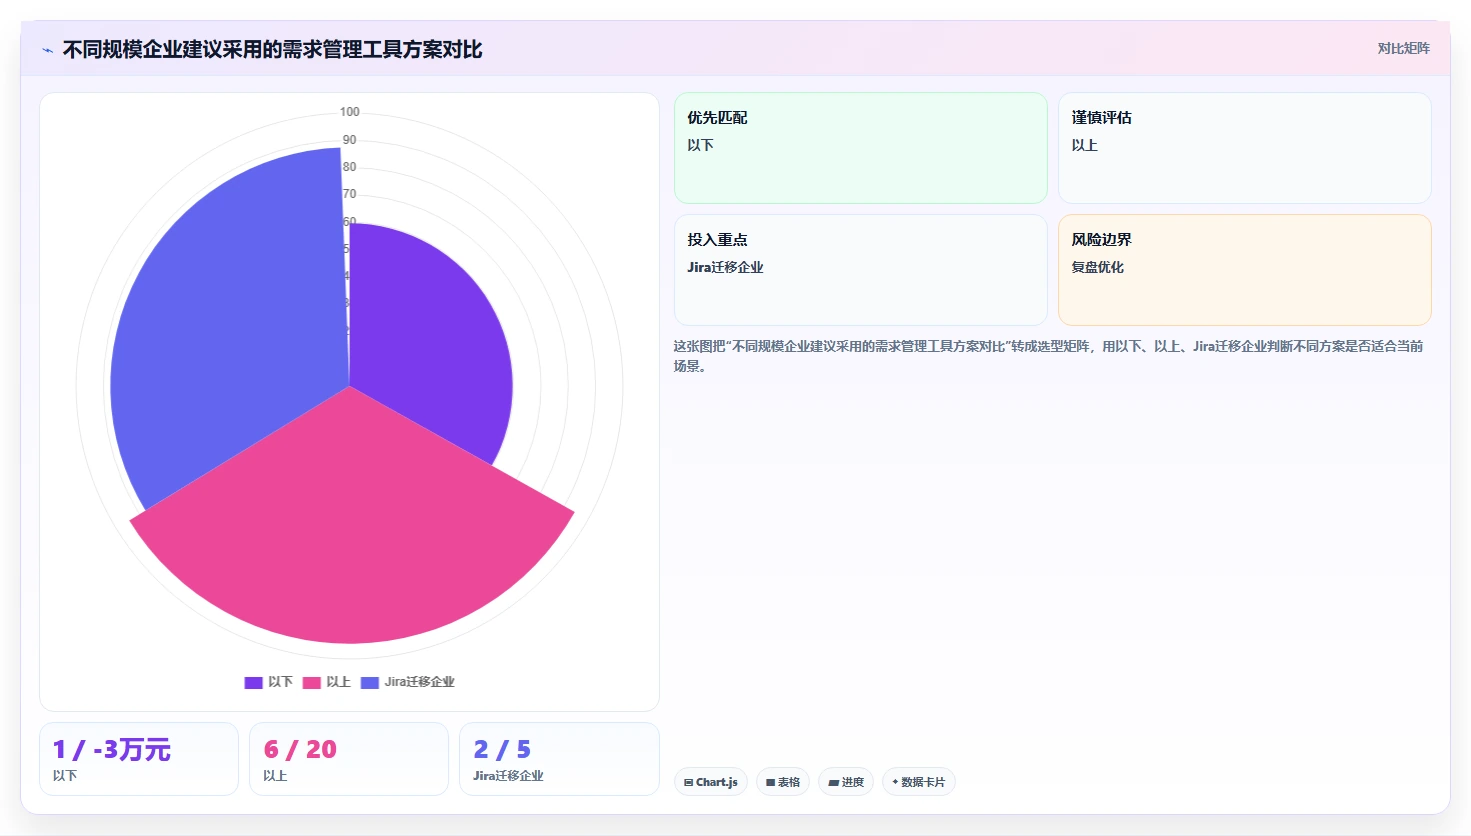Click the chart title 不同规模企业建议采用的需求管理工具方案对比
This screenshot has height=836, width=1471.
pyautogui.click(x=272, y=50)
